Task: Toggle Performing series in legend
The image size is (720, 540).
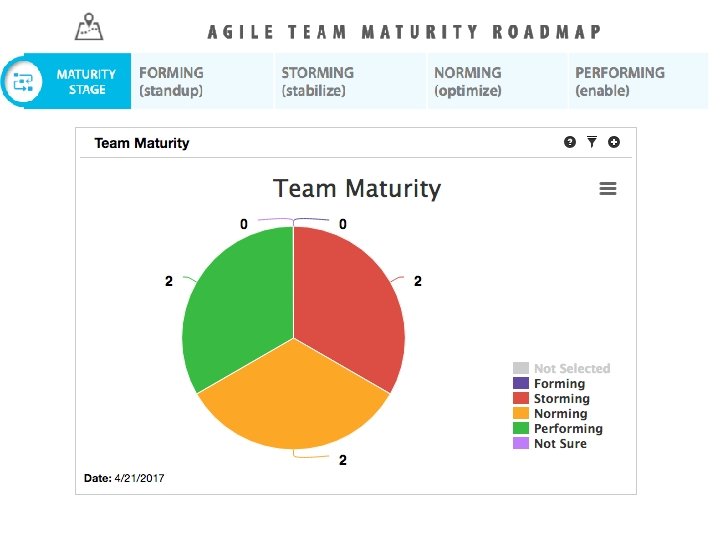Action: coord(567,428)
